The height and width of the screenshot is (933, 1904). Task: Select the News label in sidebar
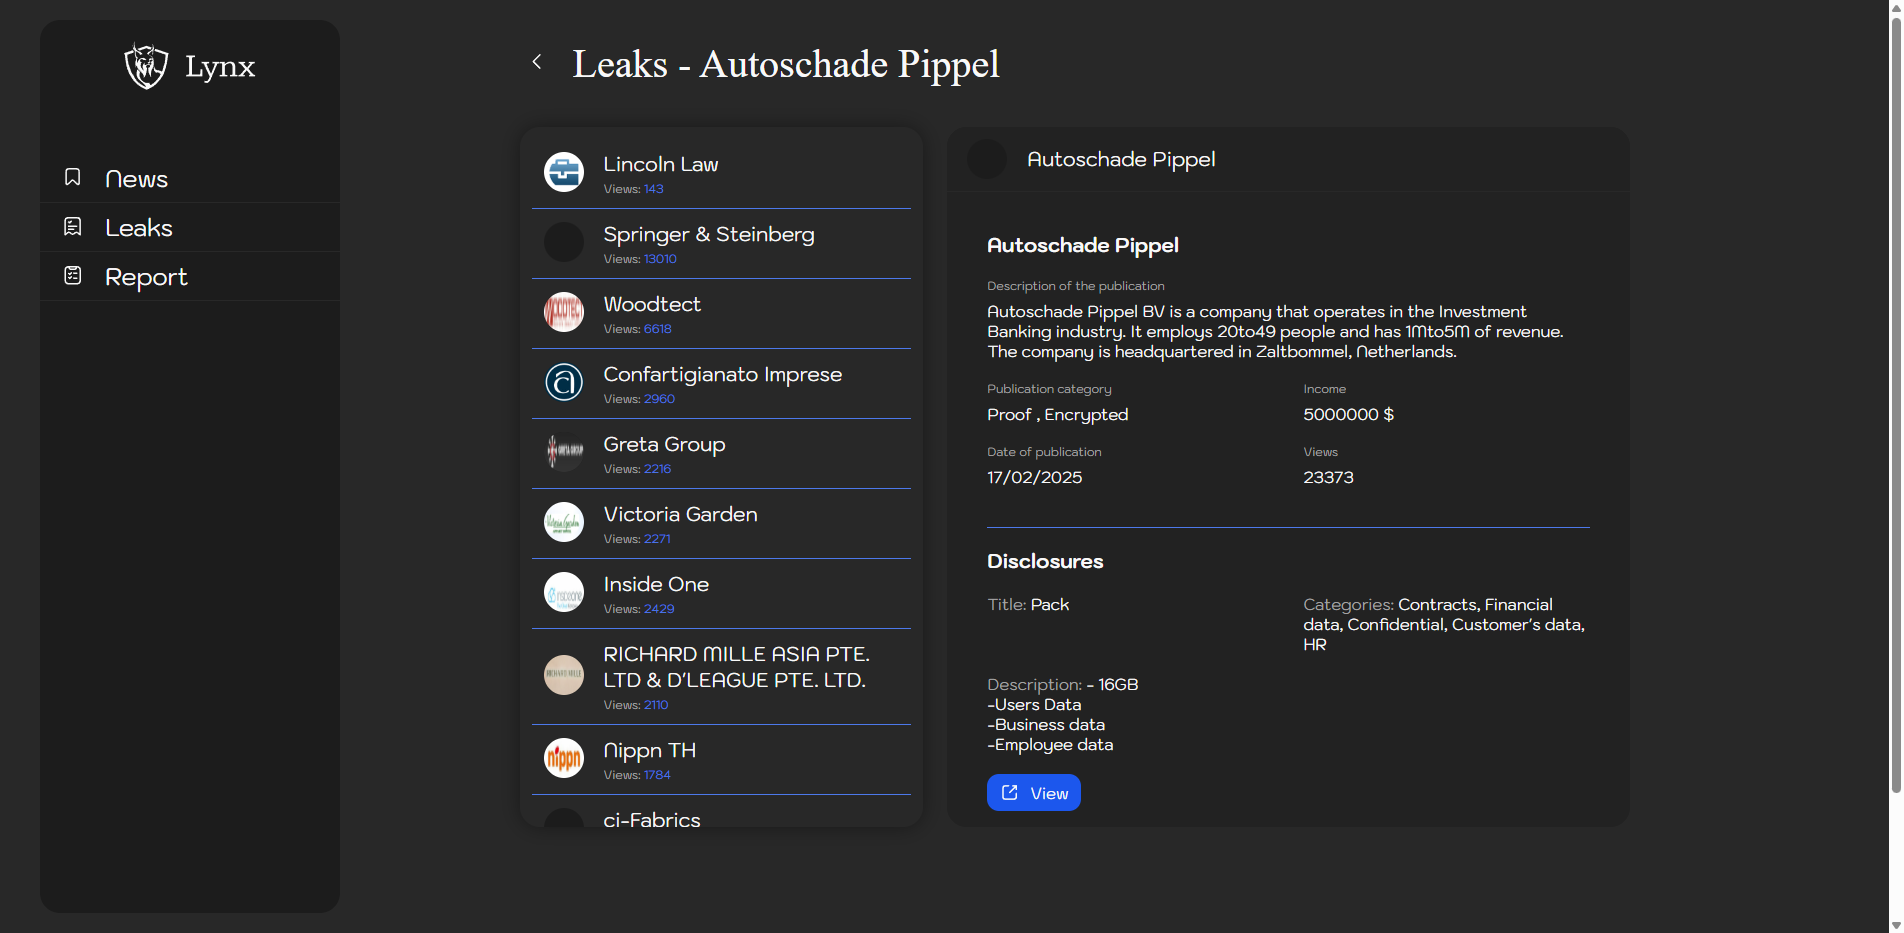[x=136, y=179]
